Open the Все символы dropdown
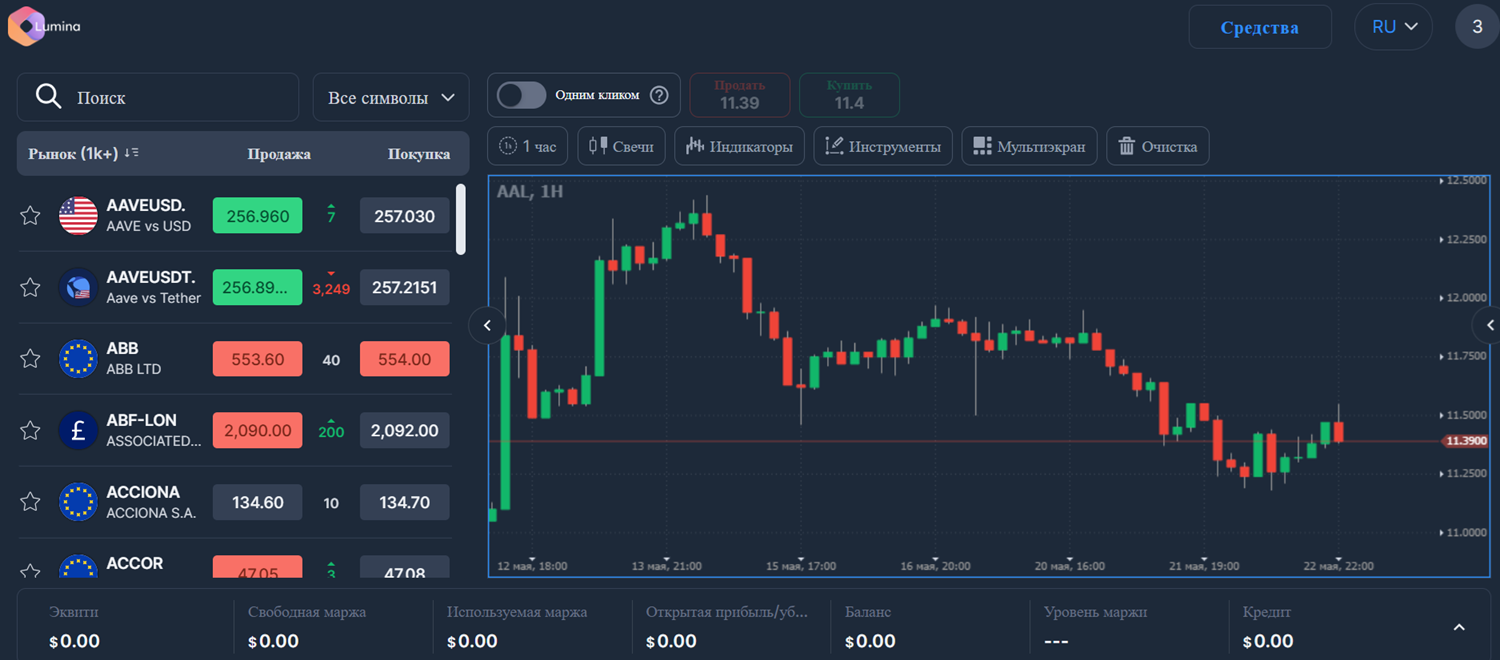1500x660 pixels. pyautogui.click(x=391, y=98)
